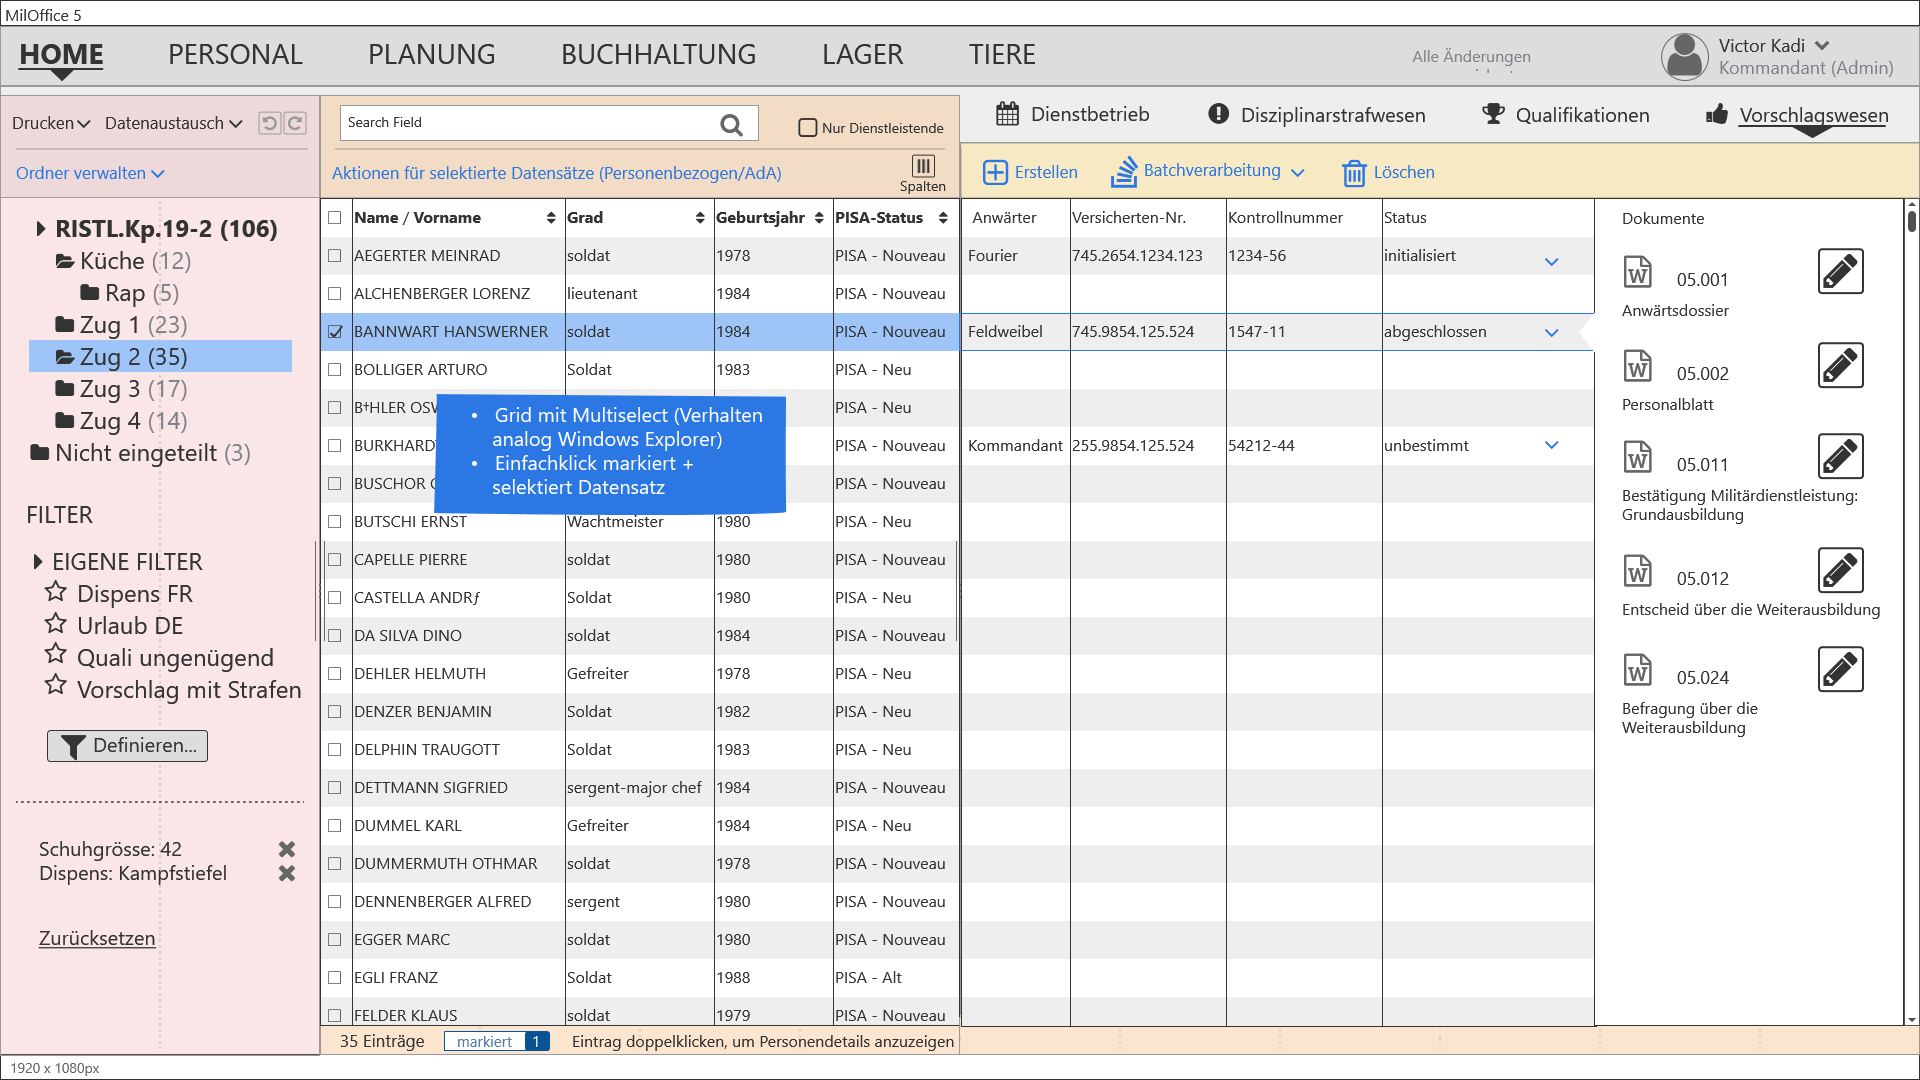Switch to the PERSONAL menu tab
This screenshot has height=1080, width=1920.
pos(235,55)
